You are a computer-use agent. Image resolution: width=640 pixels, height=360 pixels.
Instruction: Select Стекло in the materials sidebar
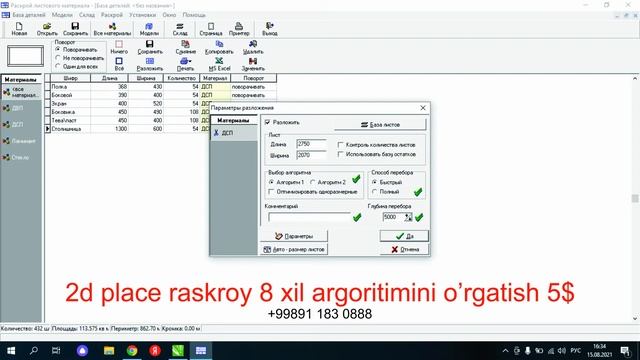point(20,158)
